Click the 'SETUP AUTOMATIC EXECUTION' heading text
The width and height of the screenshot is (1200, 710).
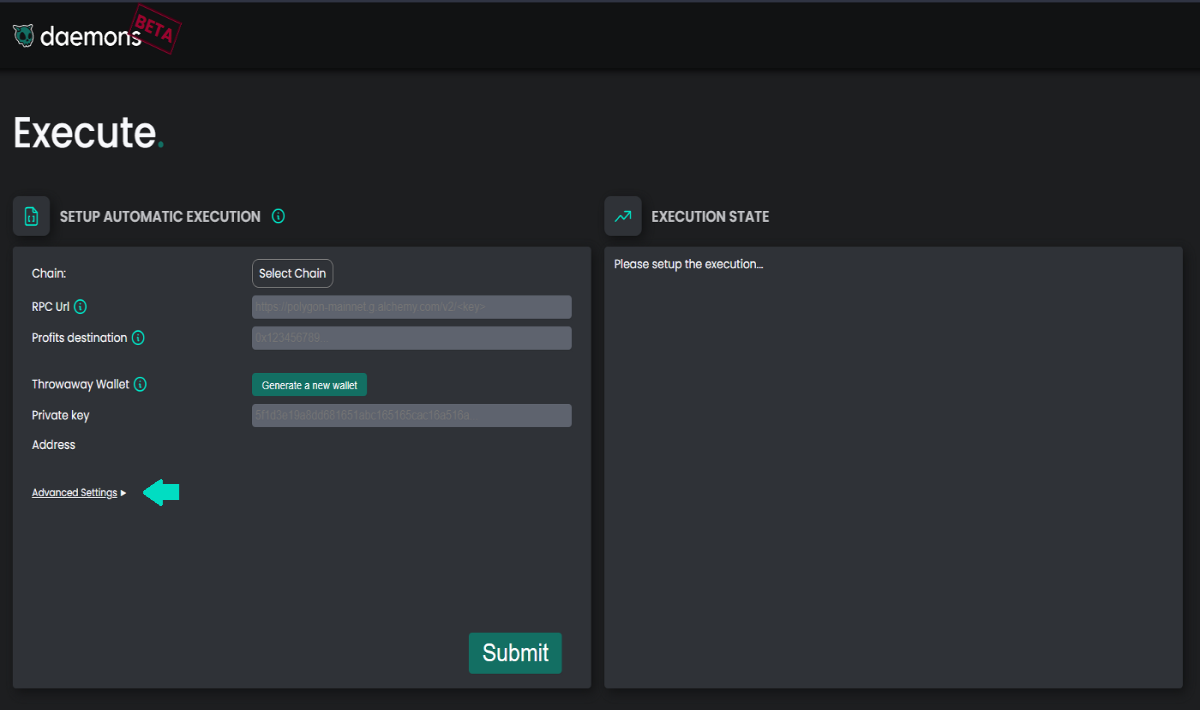(160, 216)
